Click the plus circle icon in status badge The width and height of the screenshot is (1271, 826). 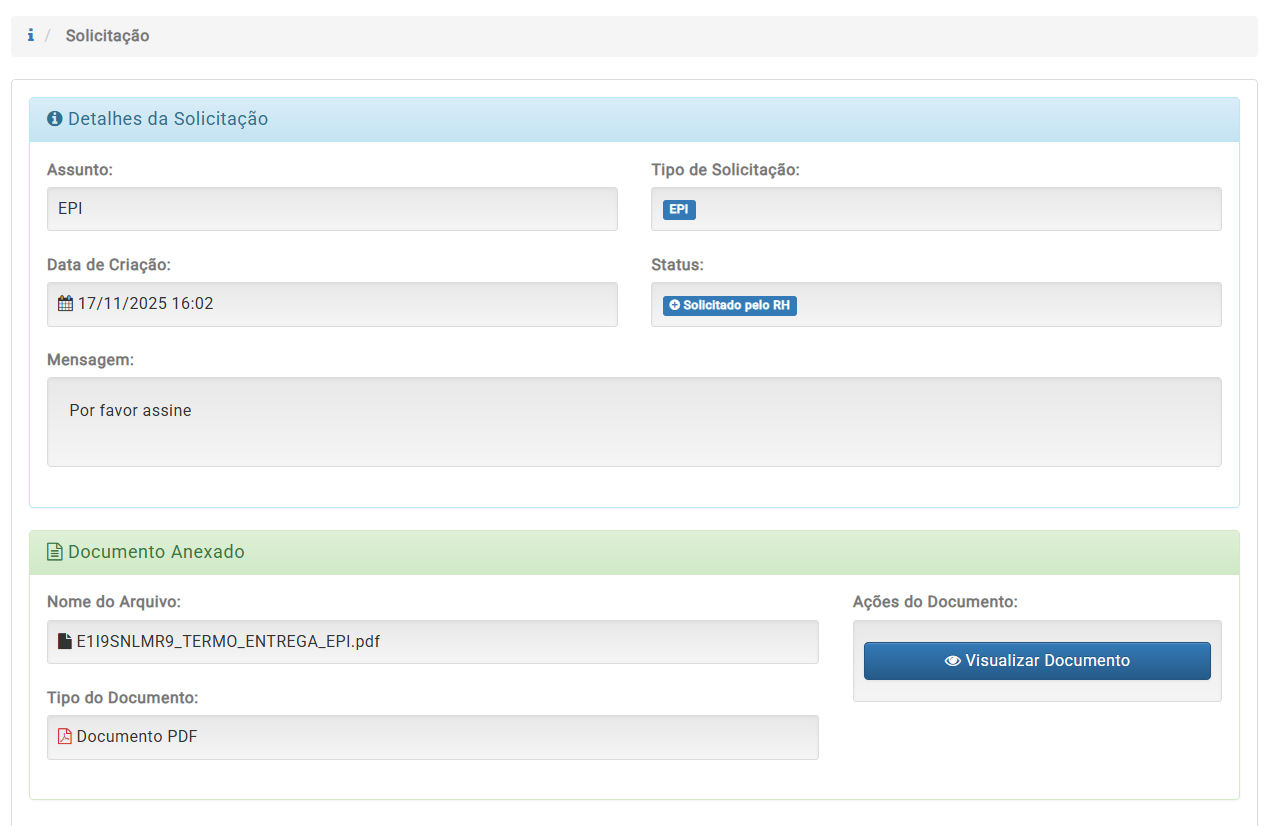click(x=674, y=305)
